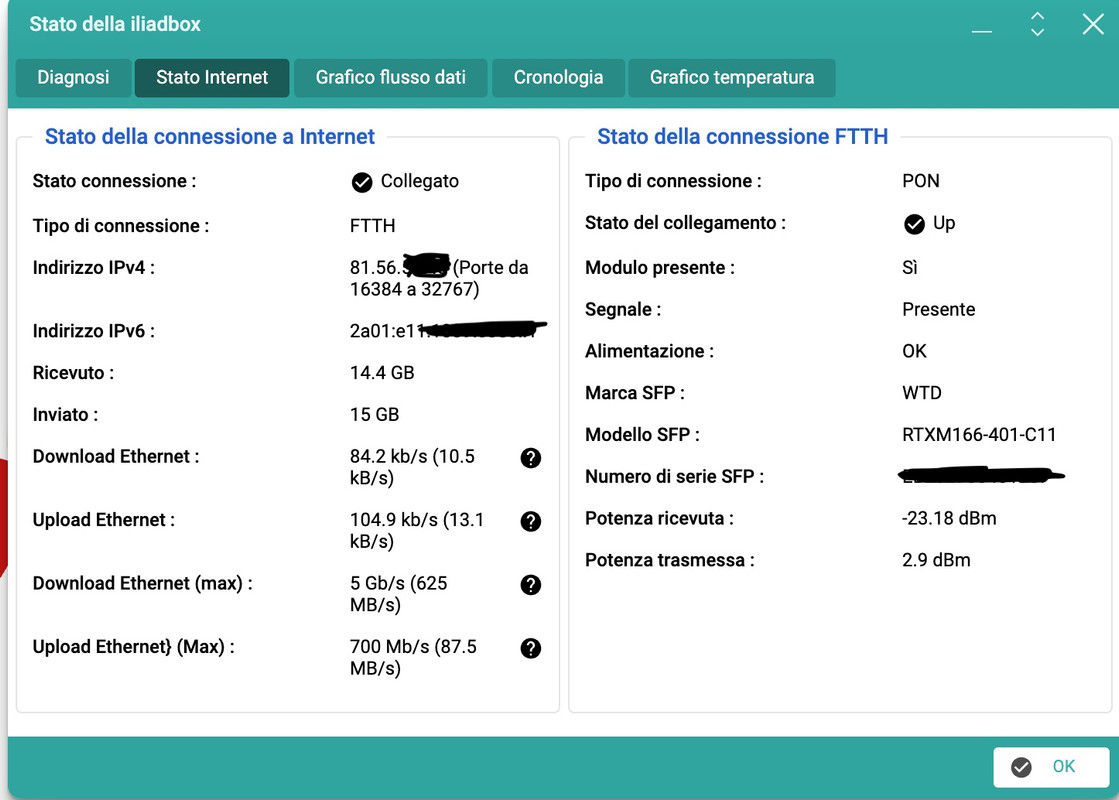Select the IPv6 address starting with 2a01
This screenshot has width=1119, height=800.
click(x=448, y=331)
